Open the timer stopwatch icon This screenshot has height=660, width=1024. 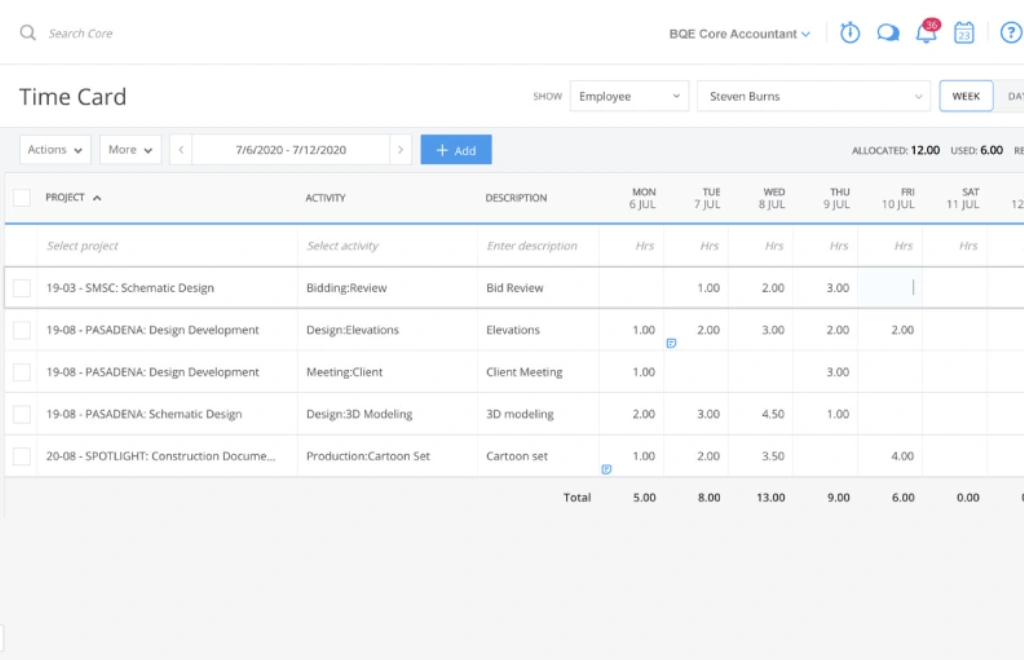pos(850,33)
